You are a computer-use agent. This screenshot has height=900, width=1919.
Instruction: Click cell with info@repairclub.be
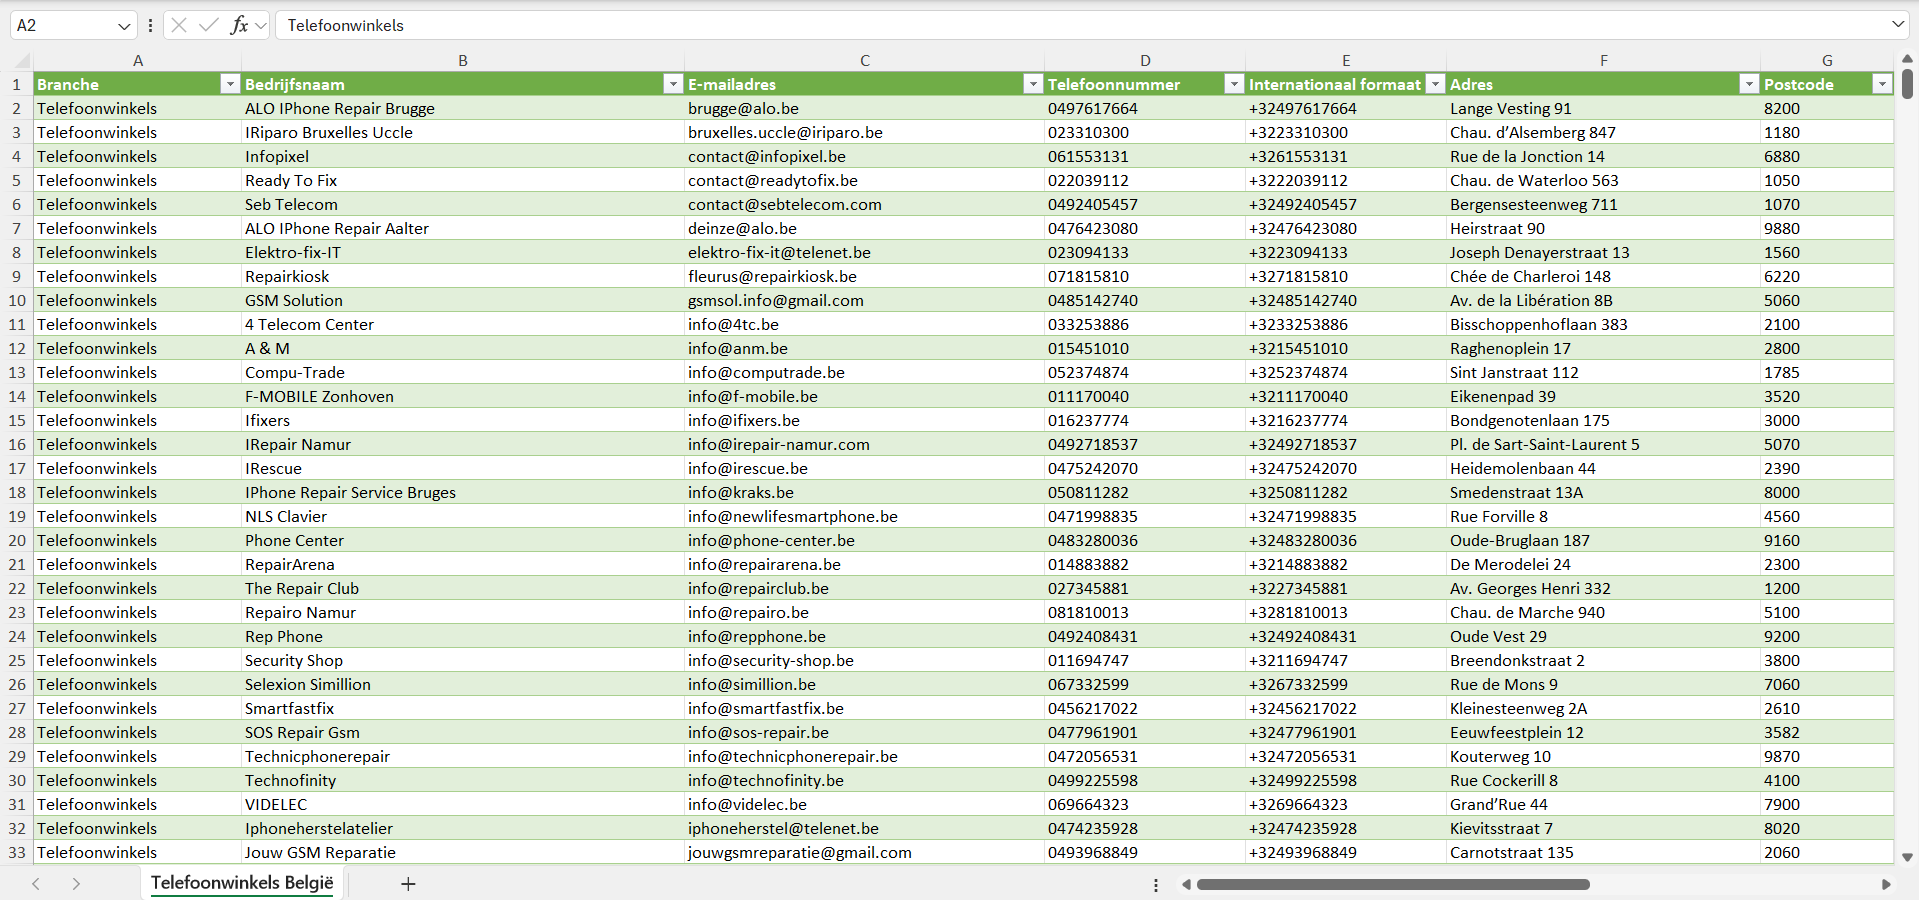click(758, 588)
